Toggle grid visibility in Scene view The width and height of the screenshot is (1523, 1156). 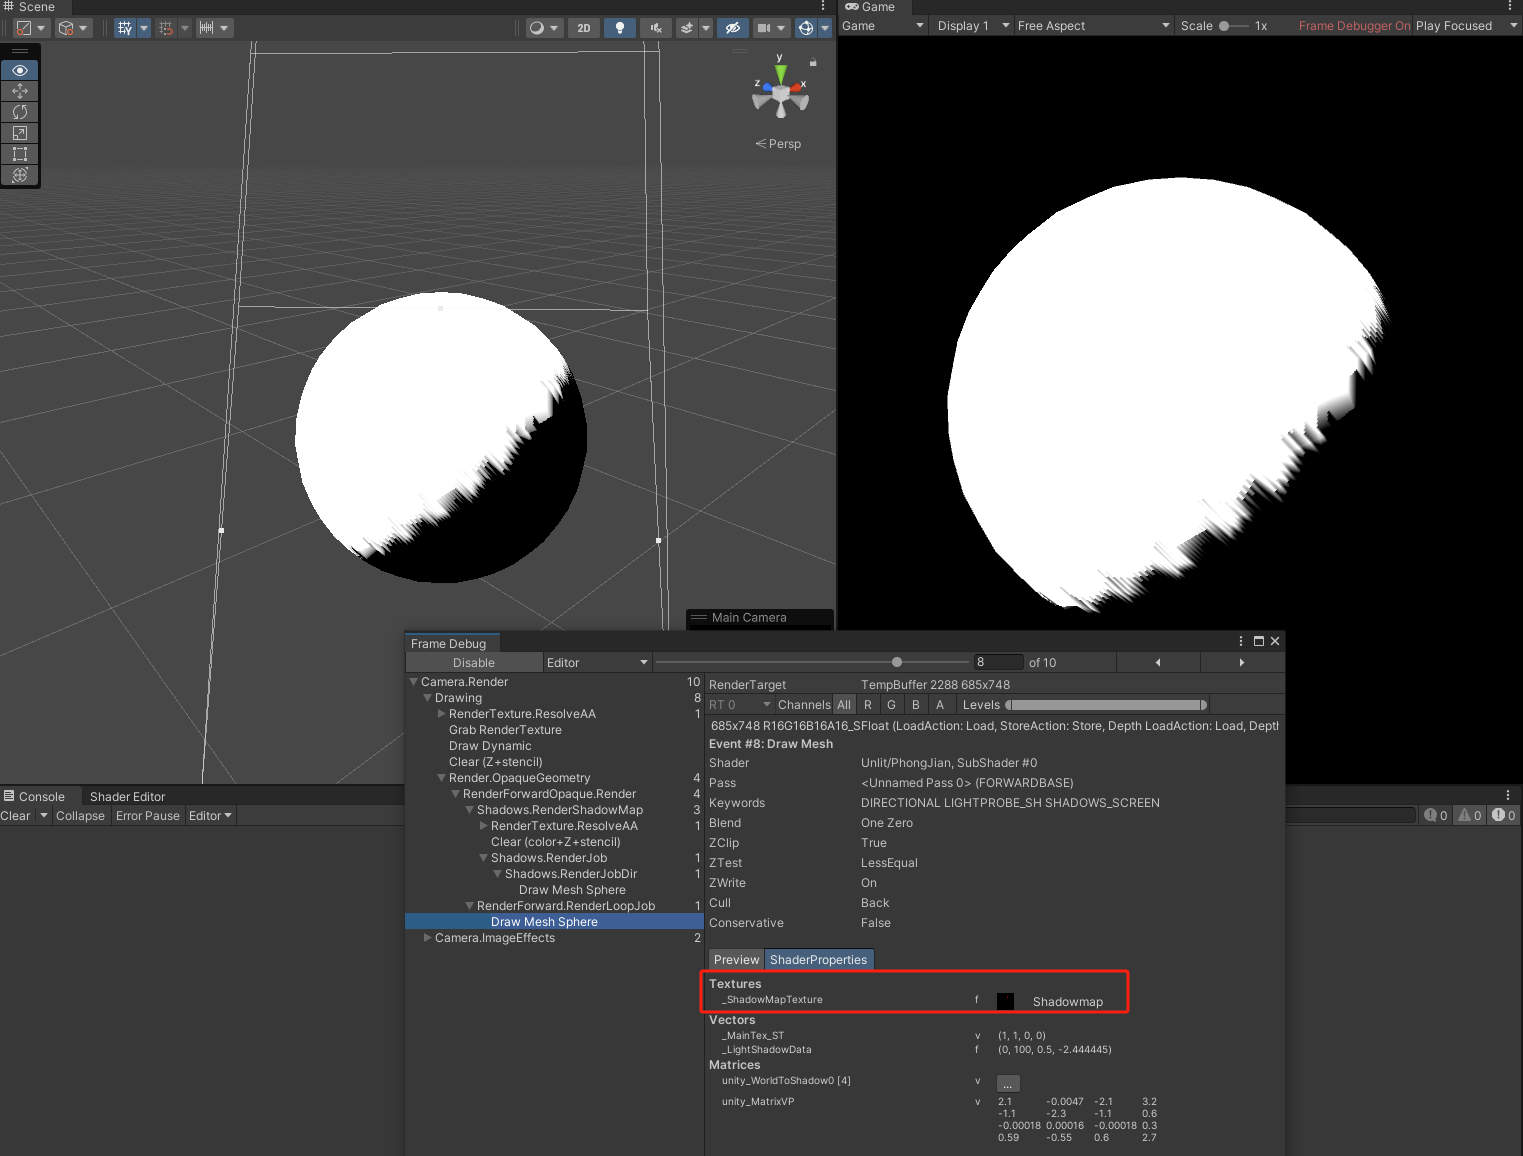pos(125,28)
